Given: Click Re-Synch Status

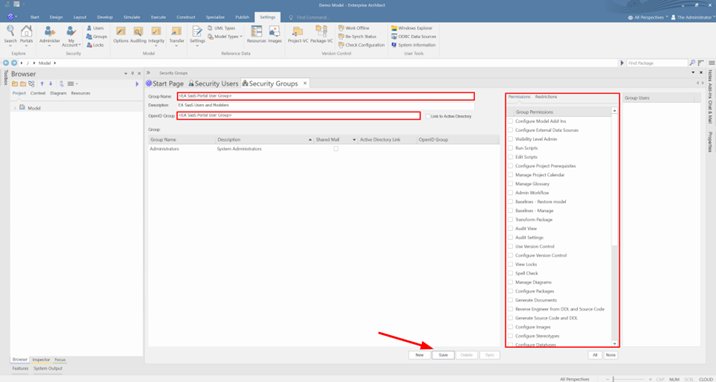Looking at the screenshot, I should coord(358,37).
